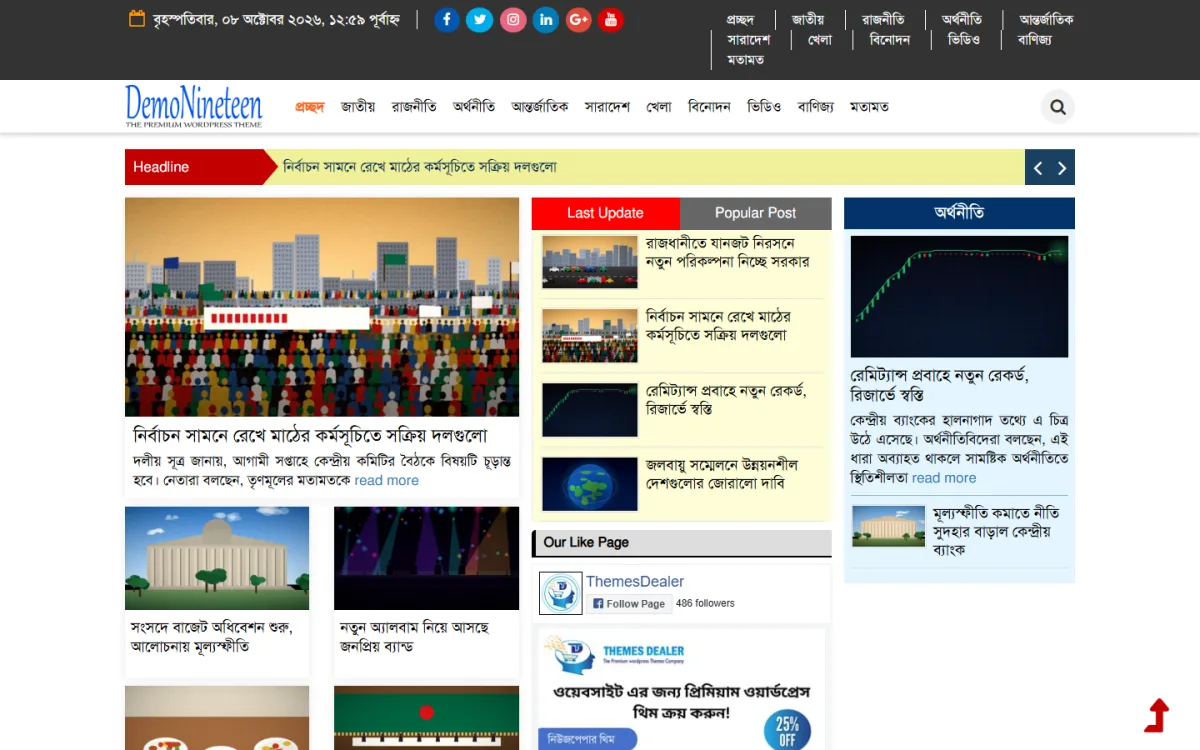This screenshot has width=1200, height=750.
Task: Open the large election rally featured image
Action: 322,307
